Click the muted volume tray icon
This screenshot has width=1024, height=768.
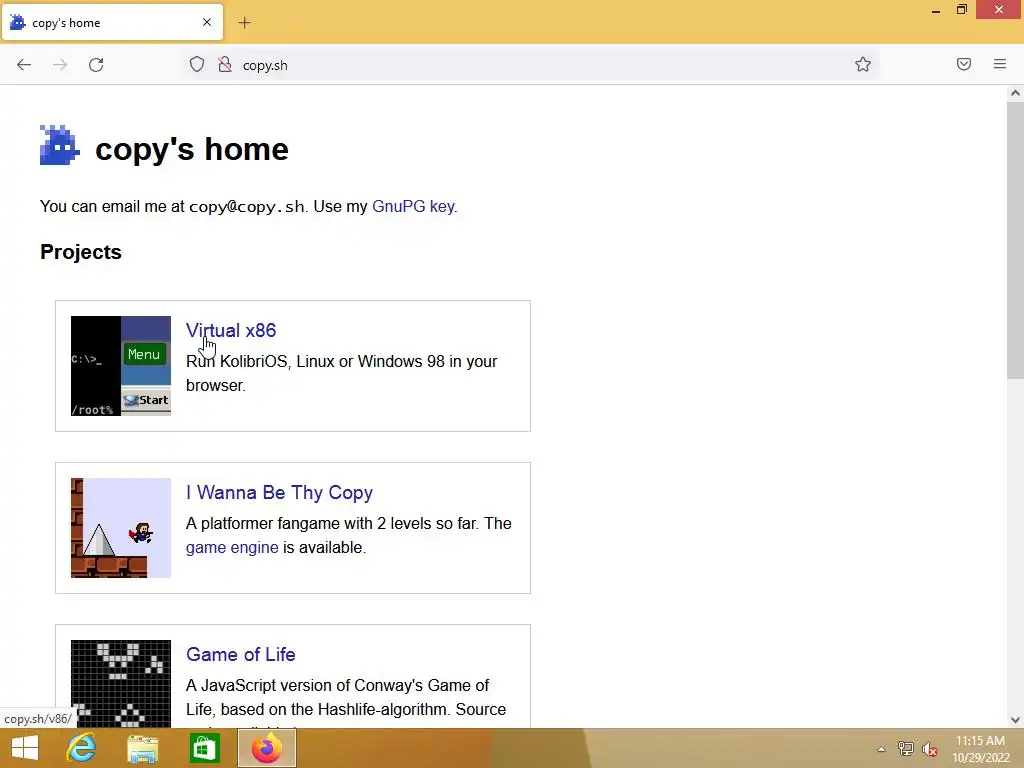click(x=930, y=749)
